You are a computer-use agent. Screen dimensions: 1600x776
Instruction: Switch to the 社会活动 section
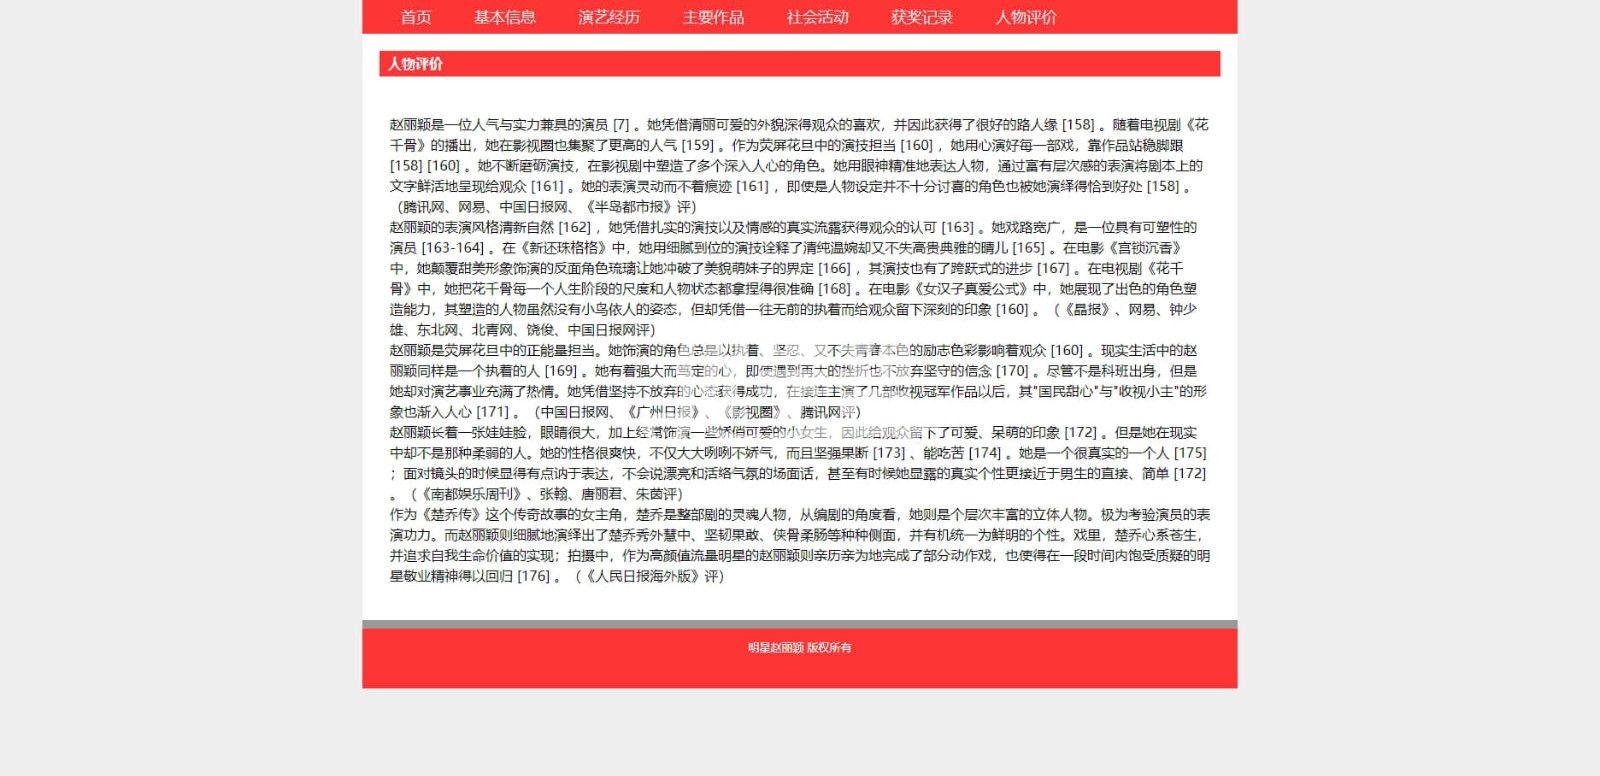(x=817, y=17)
